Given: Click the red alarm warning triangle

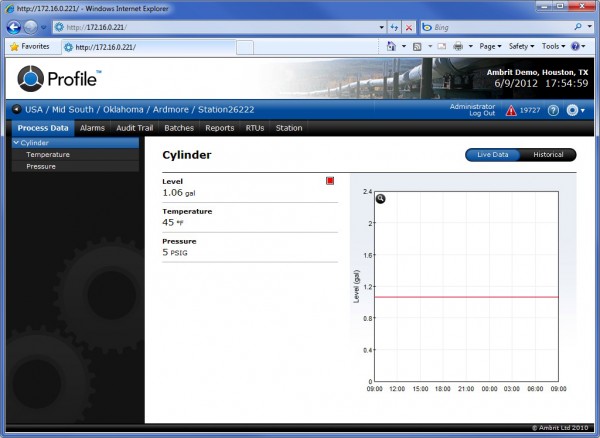Looking at the screenshot, I should tap(511, 111).
